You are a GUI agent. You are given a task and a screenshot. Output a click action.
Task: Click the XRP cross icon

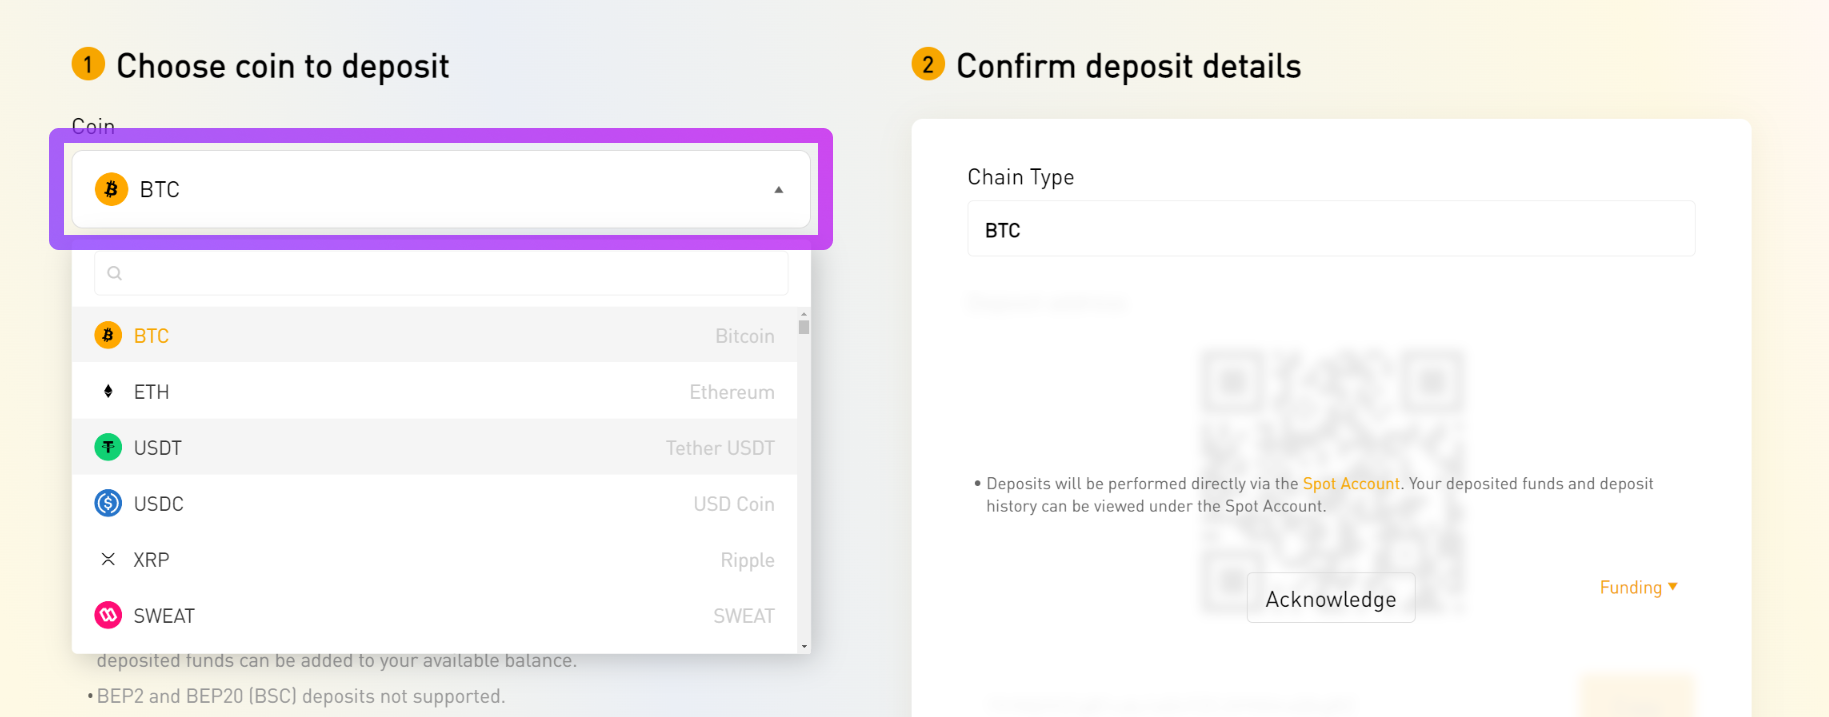[108, 559]
